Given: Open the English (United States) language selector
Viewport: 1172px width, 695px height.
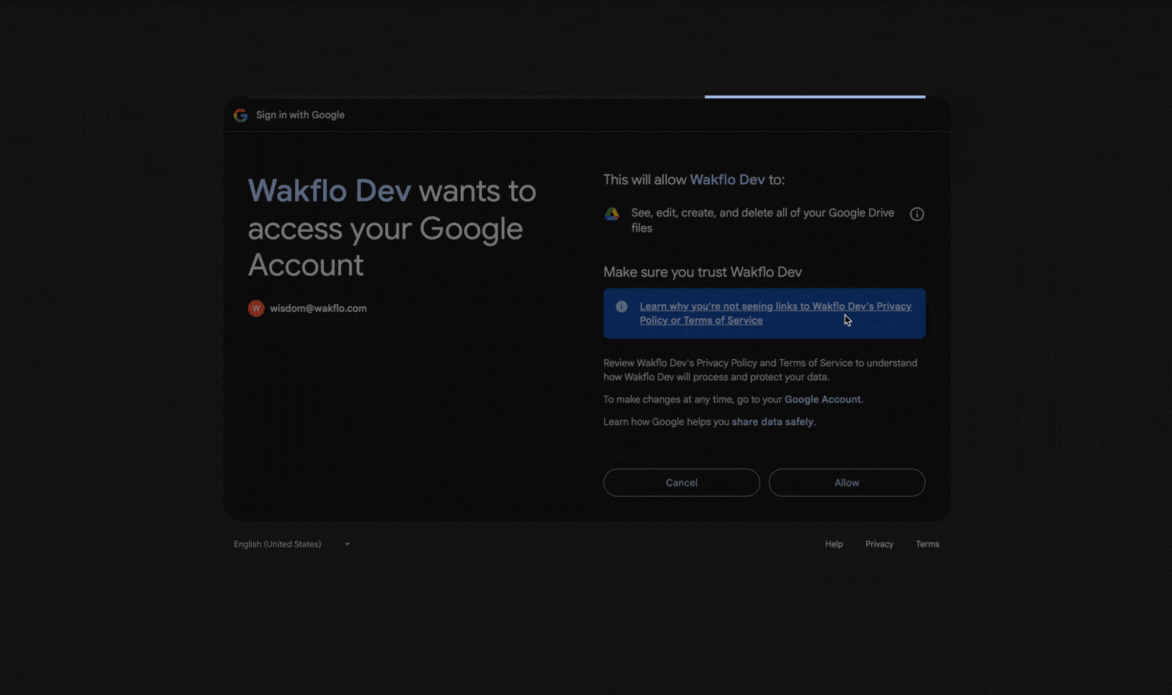Looking at the screenshot, I should 276,543.
